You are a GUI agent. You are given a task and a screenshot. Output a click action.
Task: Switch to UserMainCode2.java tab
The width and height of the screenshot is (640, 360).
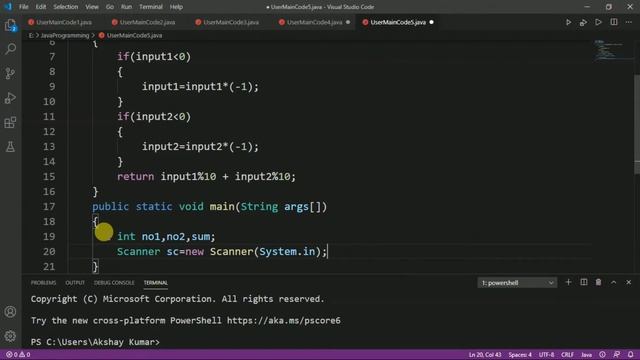point(147,22)
